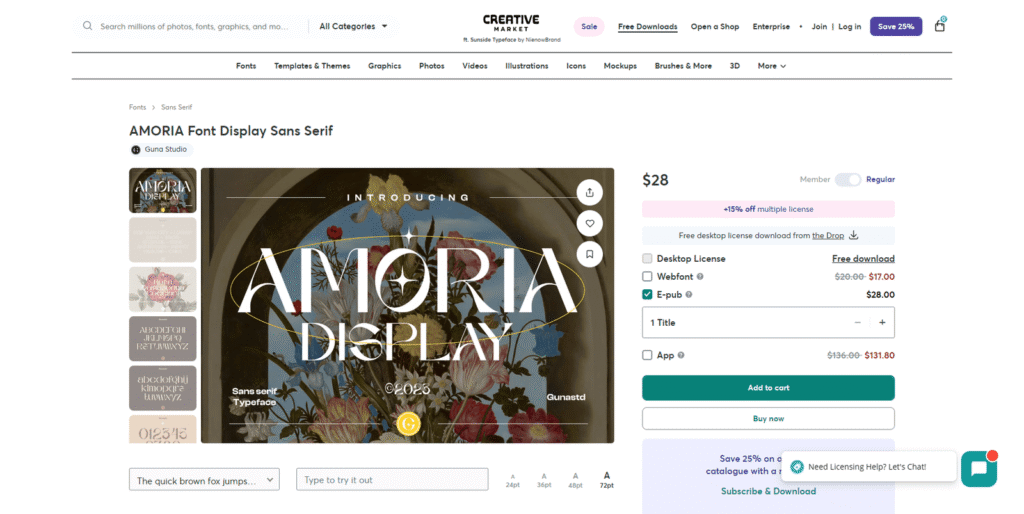Click the Join link
Viewport: 1024px width, 514px height.
click(820, 27)
